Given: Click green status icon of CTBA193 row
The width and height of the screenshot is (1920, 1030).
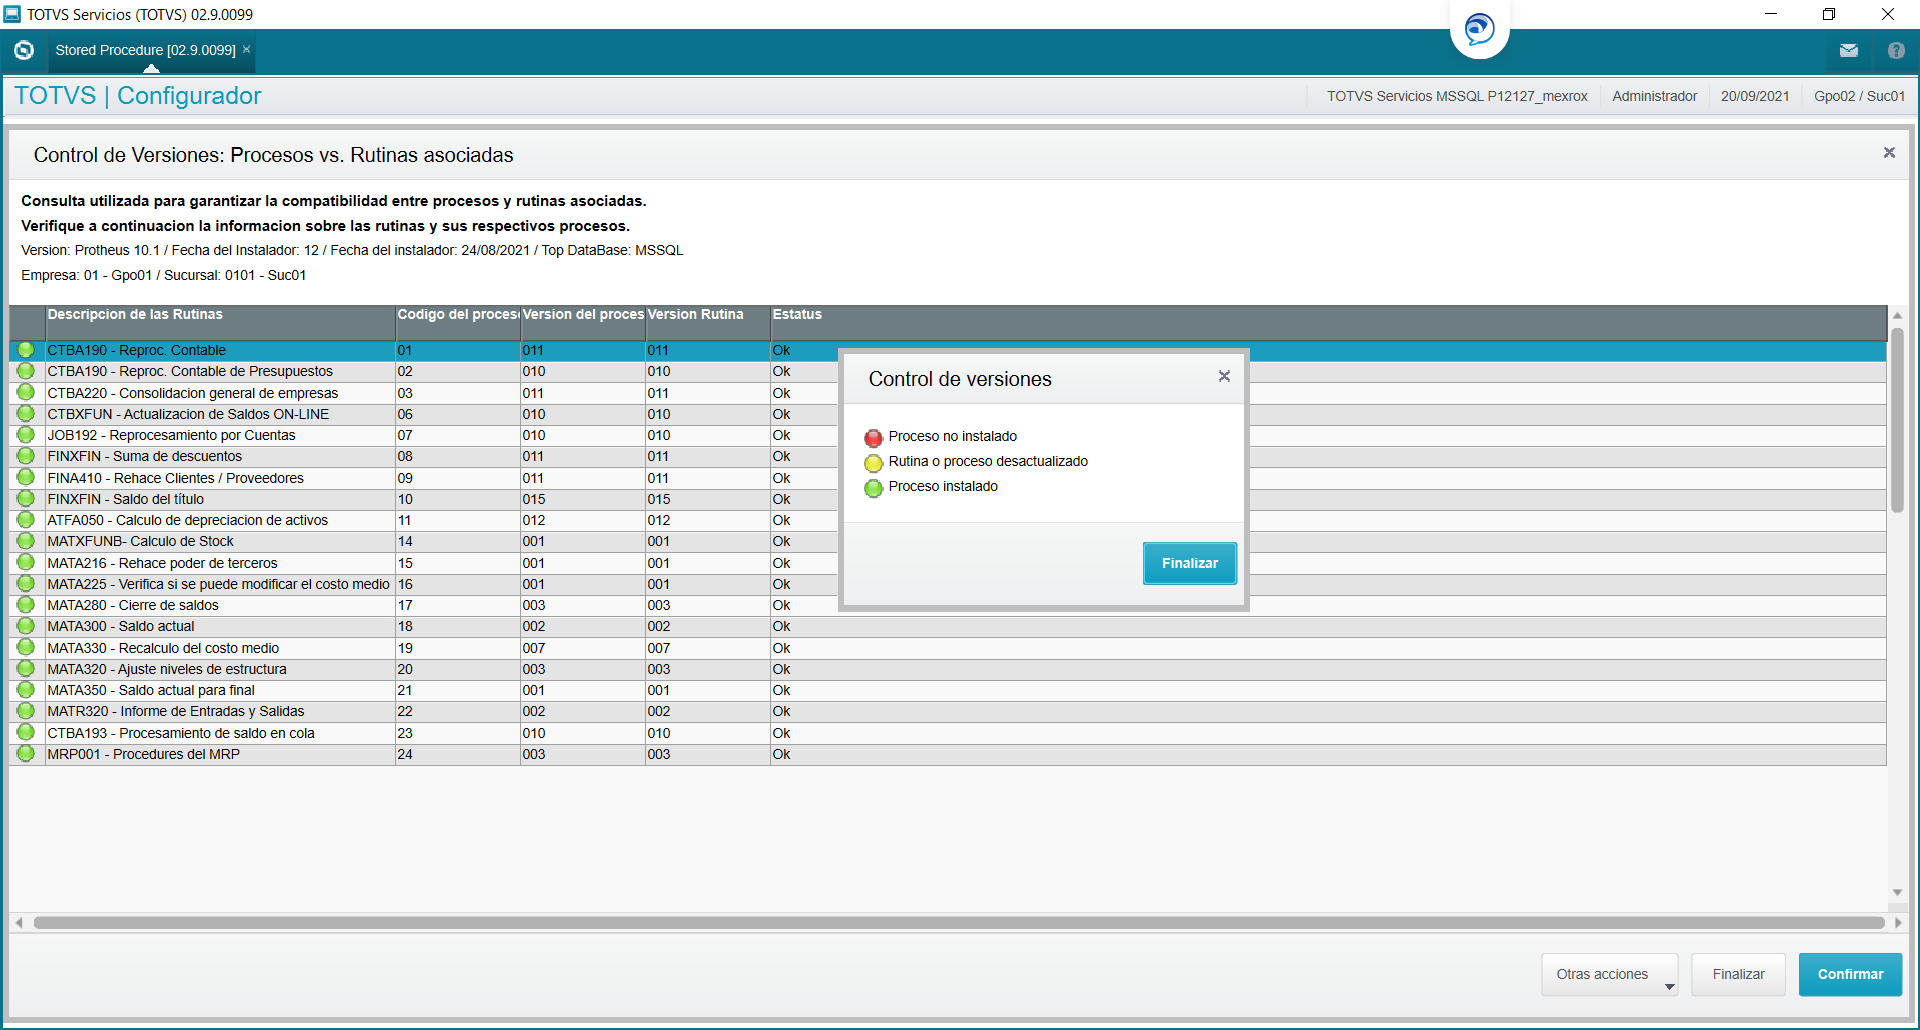Looking at the screenshot, I should tap(26, 732).
